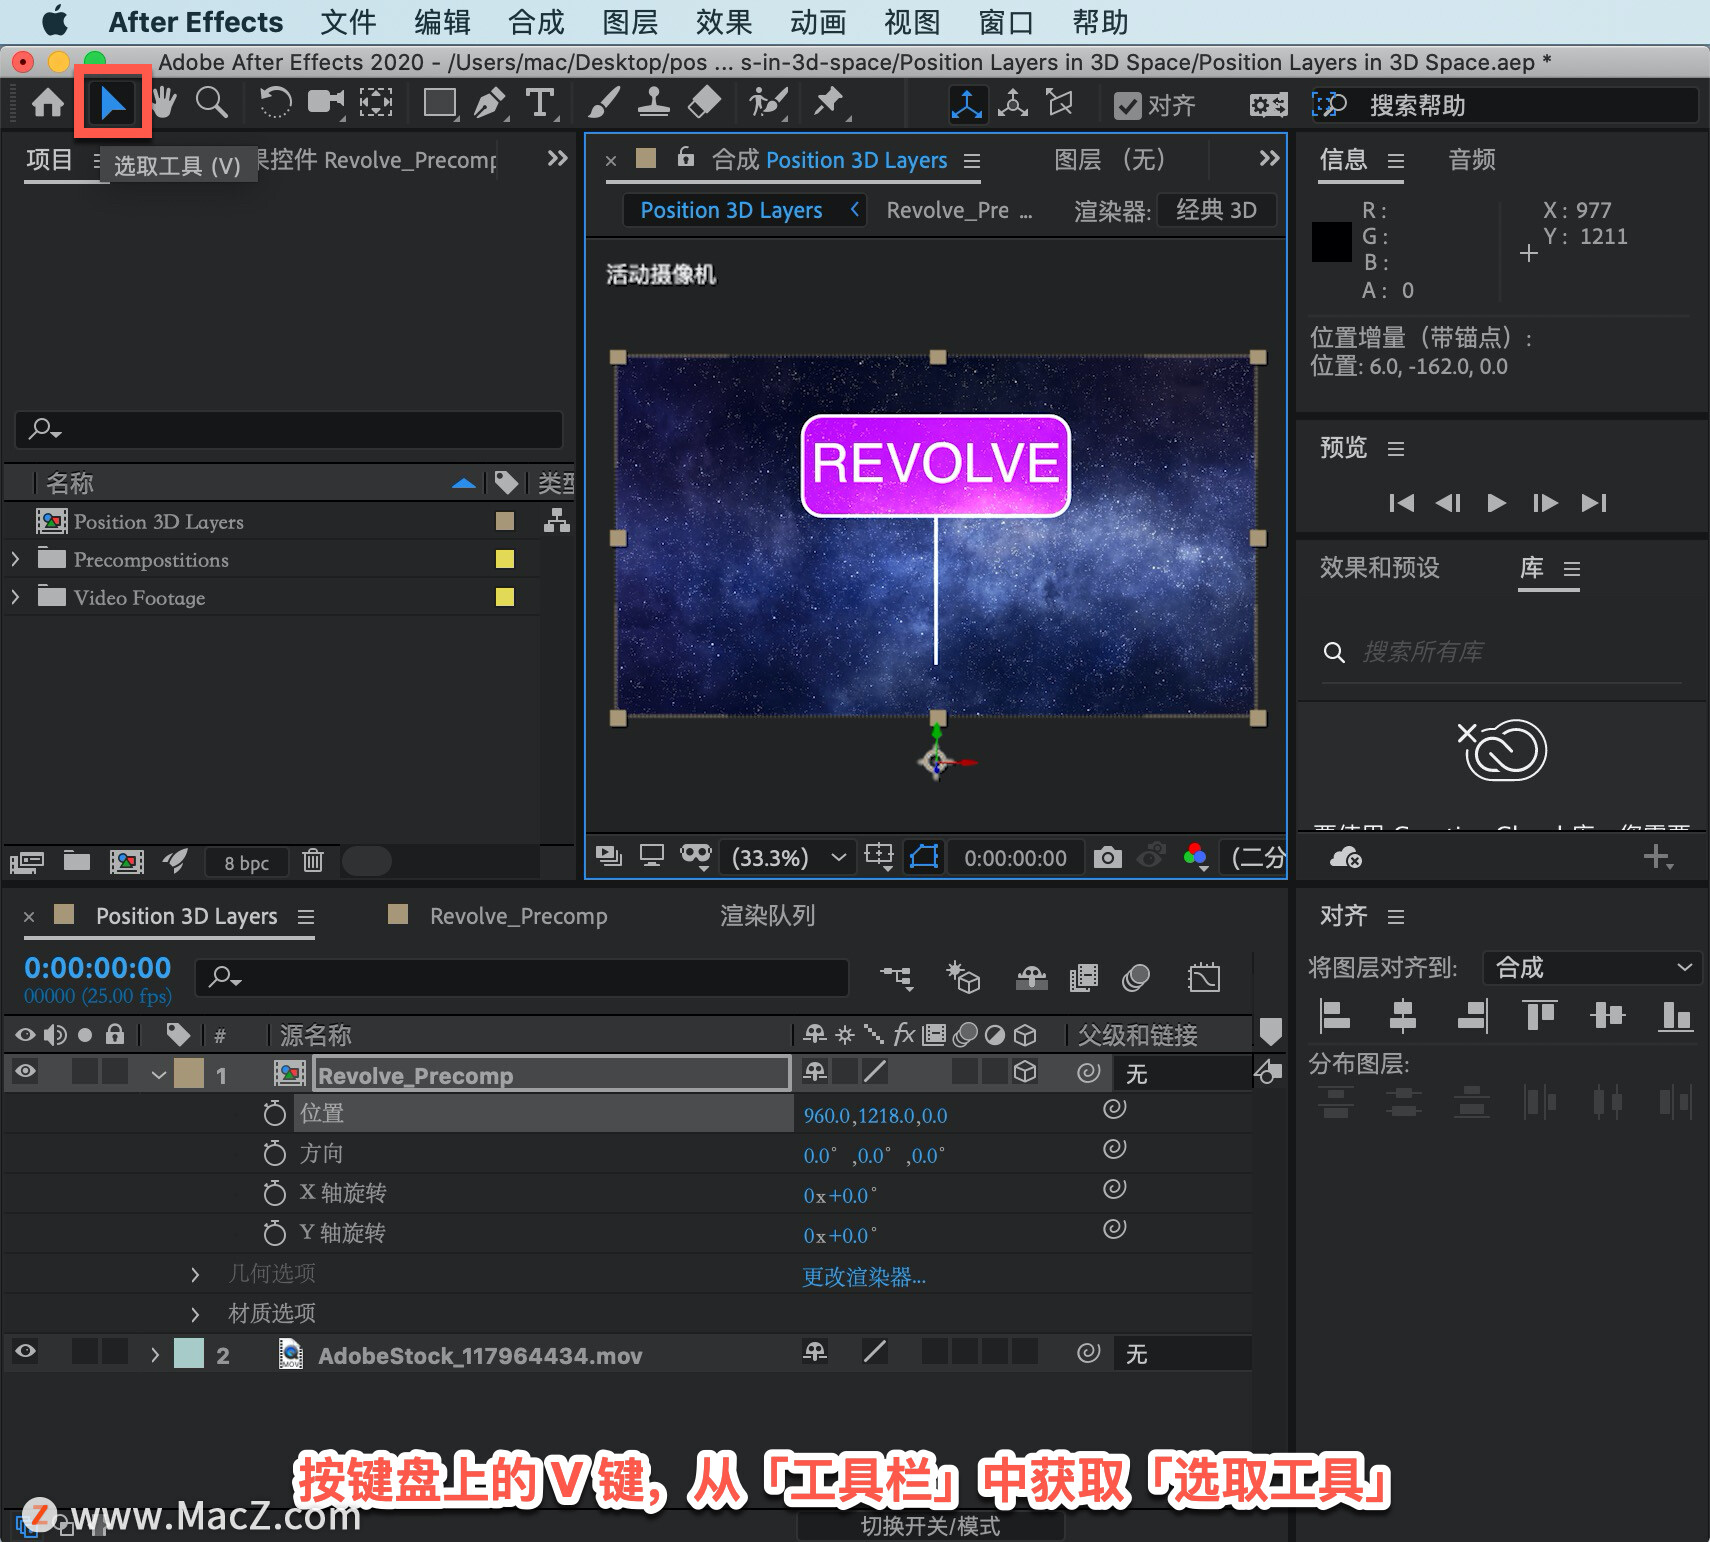Select the Puppet Pin tool
The width and height of the screenshot is (1710, 1542).
(x=828, y=102)
